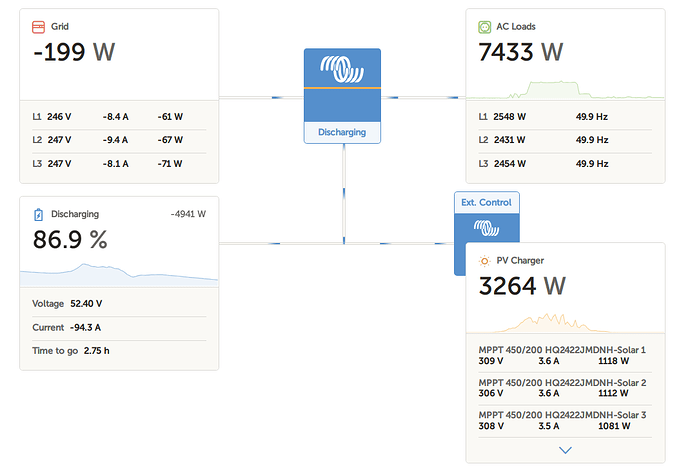Viewport: 690px width, 475px height.
Task: Click the AC Loads power graph
Action: point(565,89)
